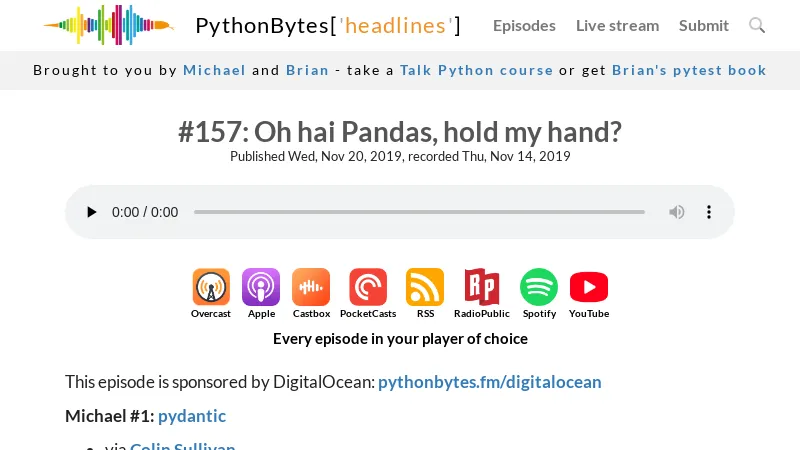The height and width of the screenshot is (450, 800).
Task: Mute the audio player volume
Action: (x=677, y=212)
